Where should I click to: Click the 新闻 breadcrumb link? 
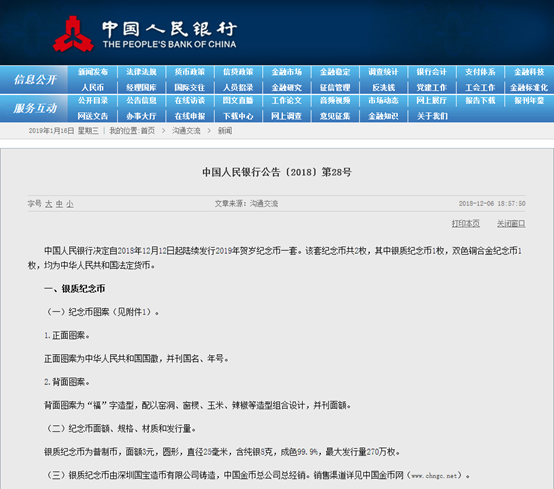point(225,131)
